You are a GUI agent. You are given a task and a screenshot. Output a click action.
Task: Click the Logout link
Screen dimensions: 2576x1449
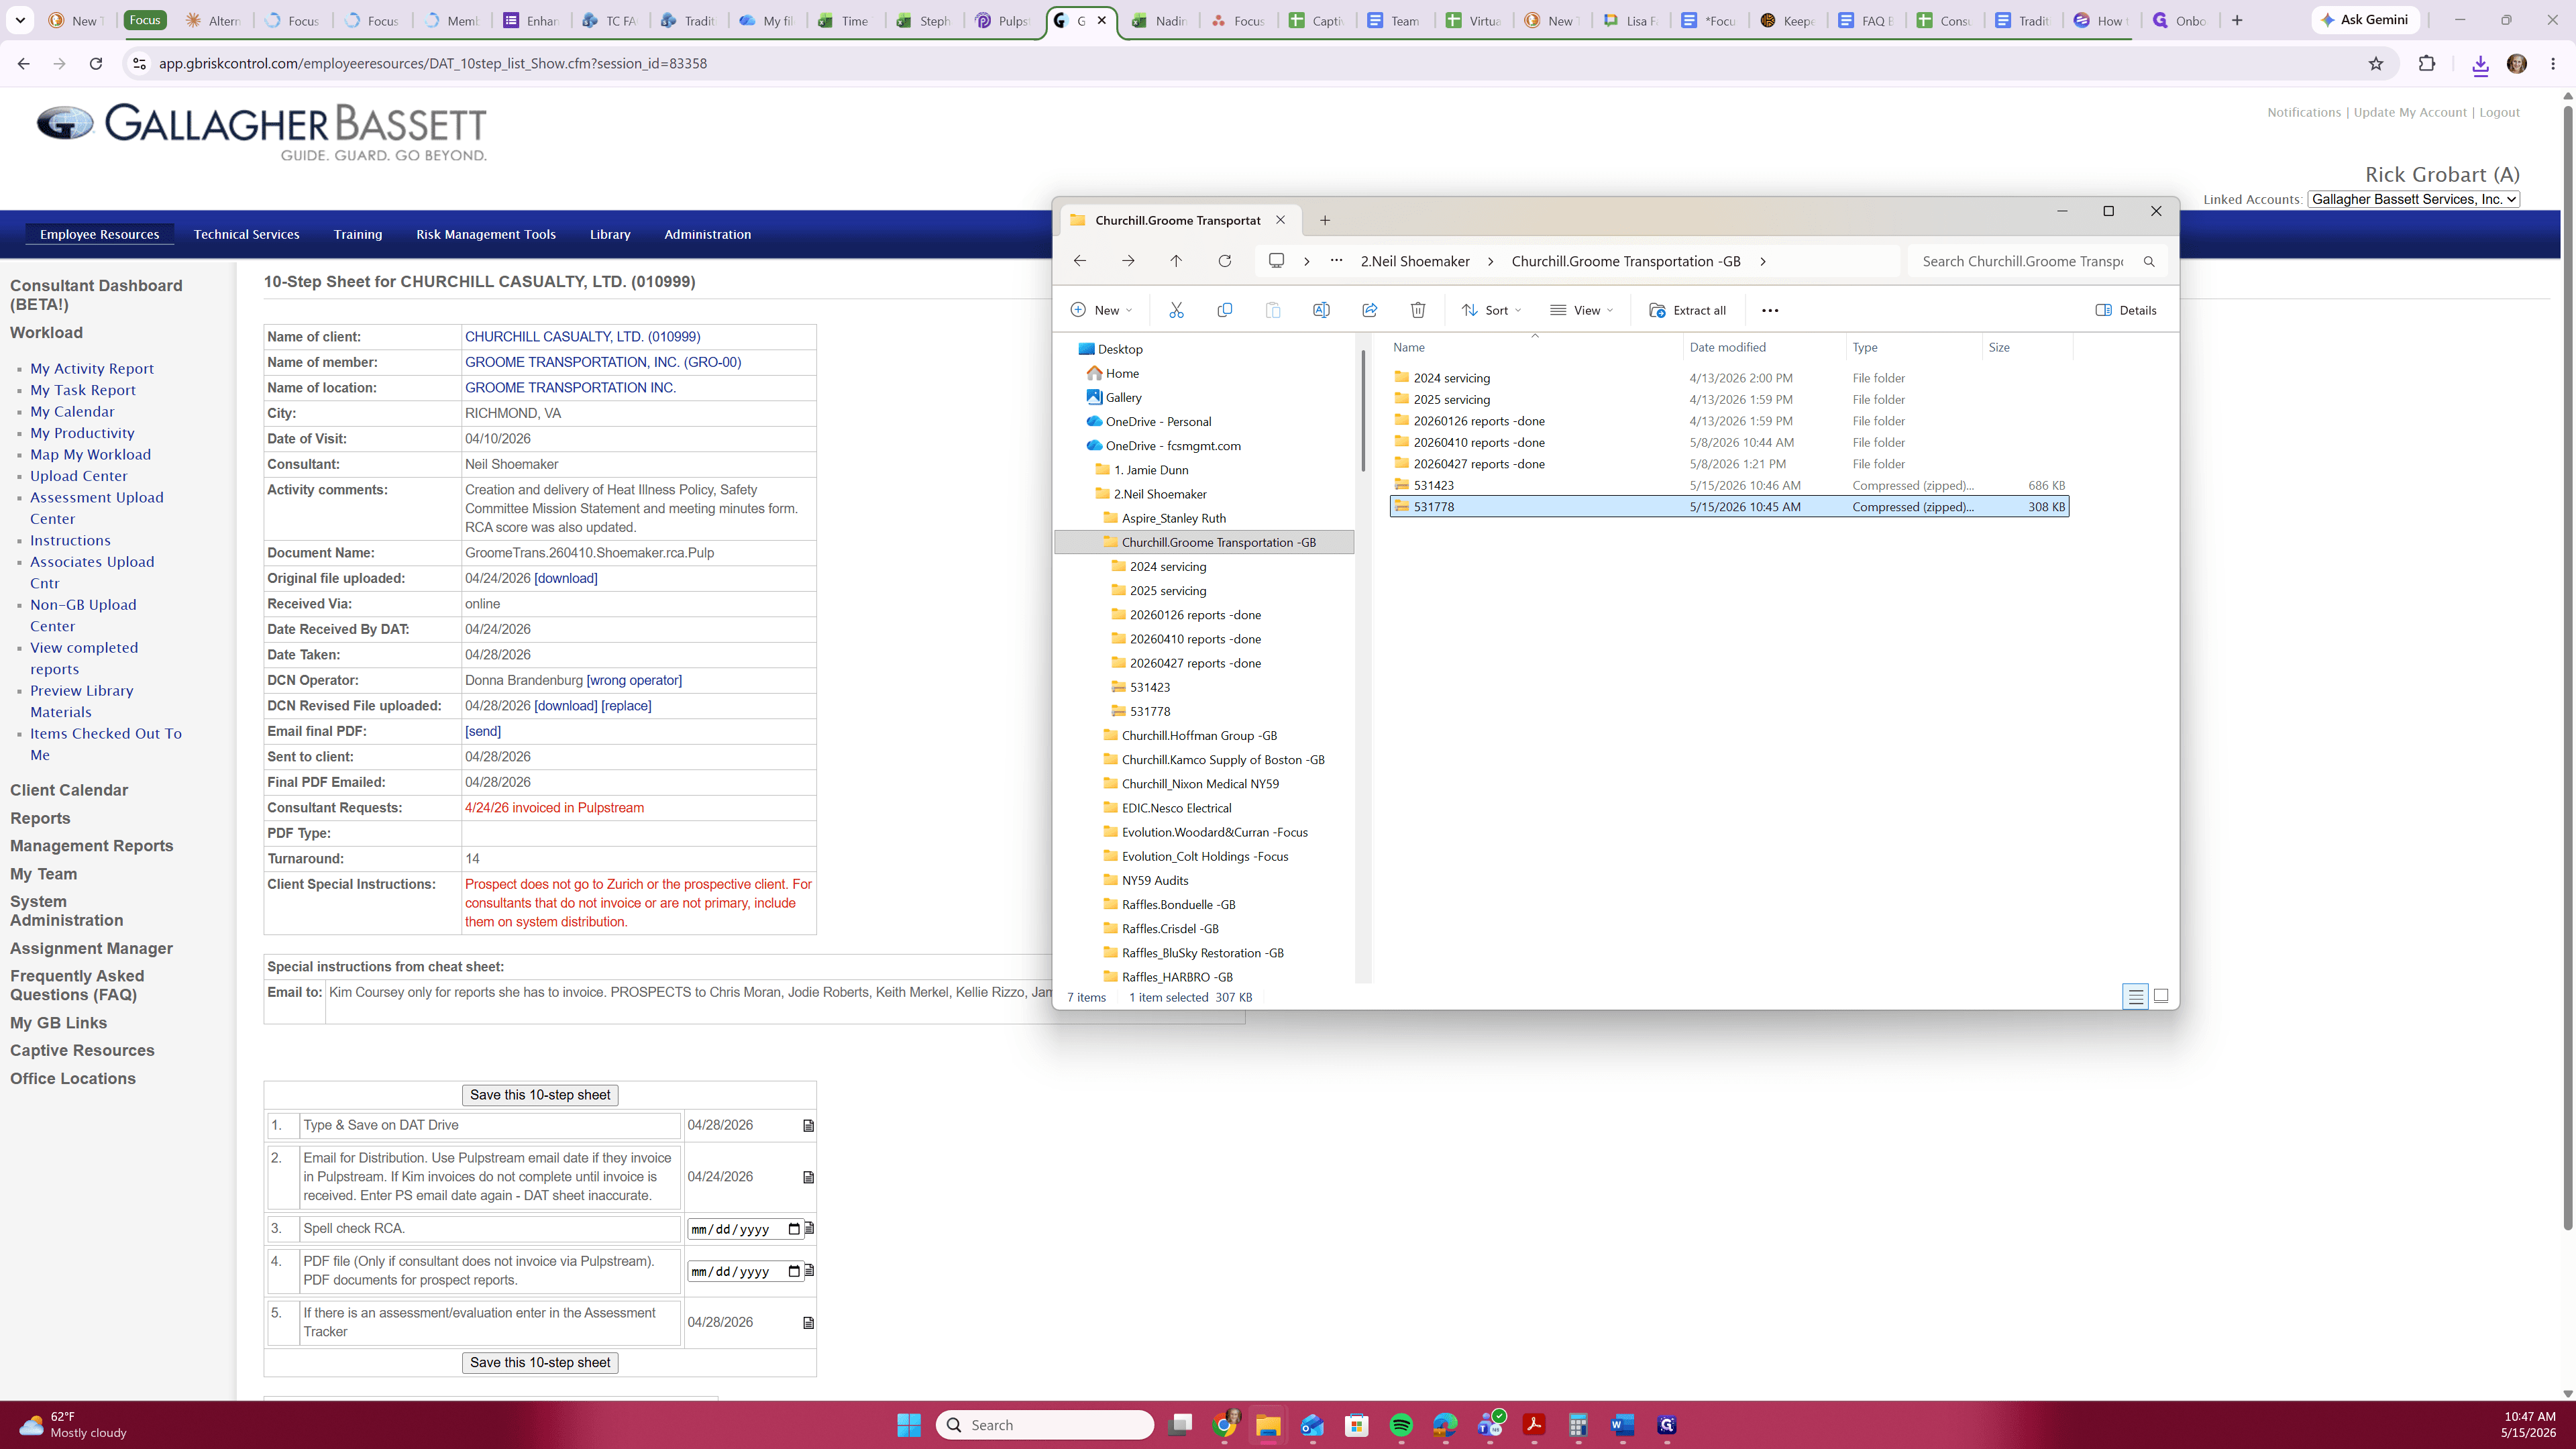click(2499, 112)
